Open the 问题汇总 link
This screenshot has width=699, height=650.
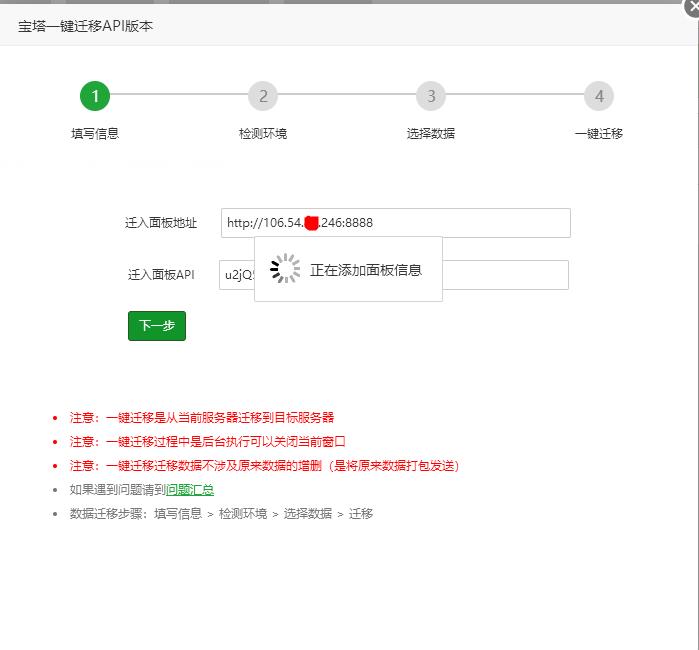(189, 490)
